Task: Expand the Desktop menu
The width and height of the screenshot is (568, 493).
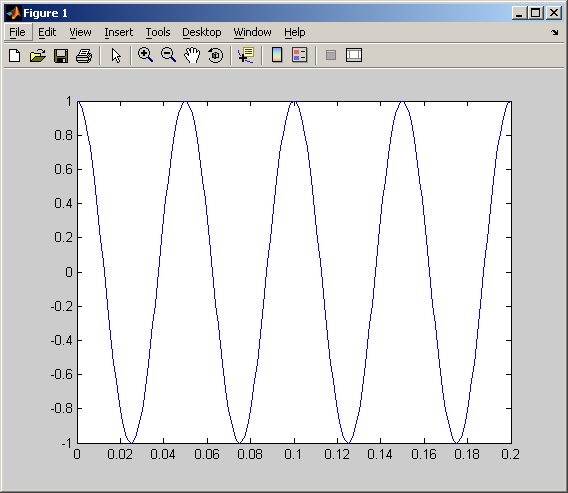Action: point(202,32)
